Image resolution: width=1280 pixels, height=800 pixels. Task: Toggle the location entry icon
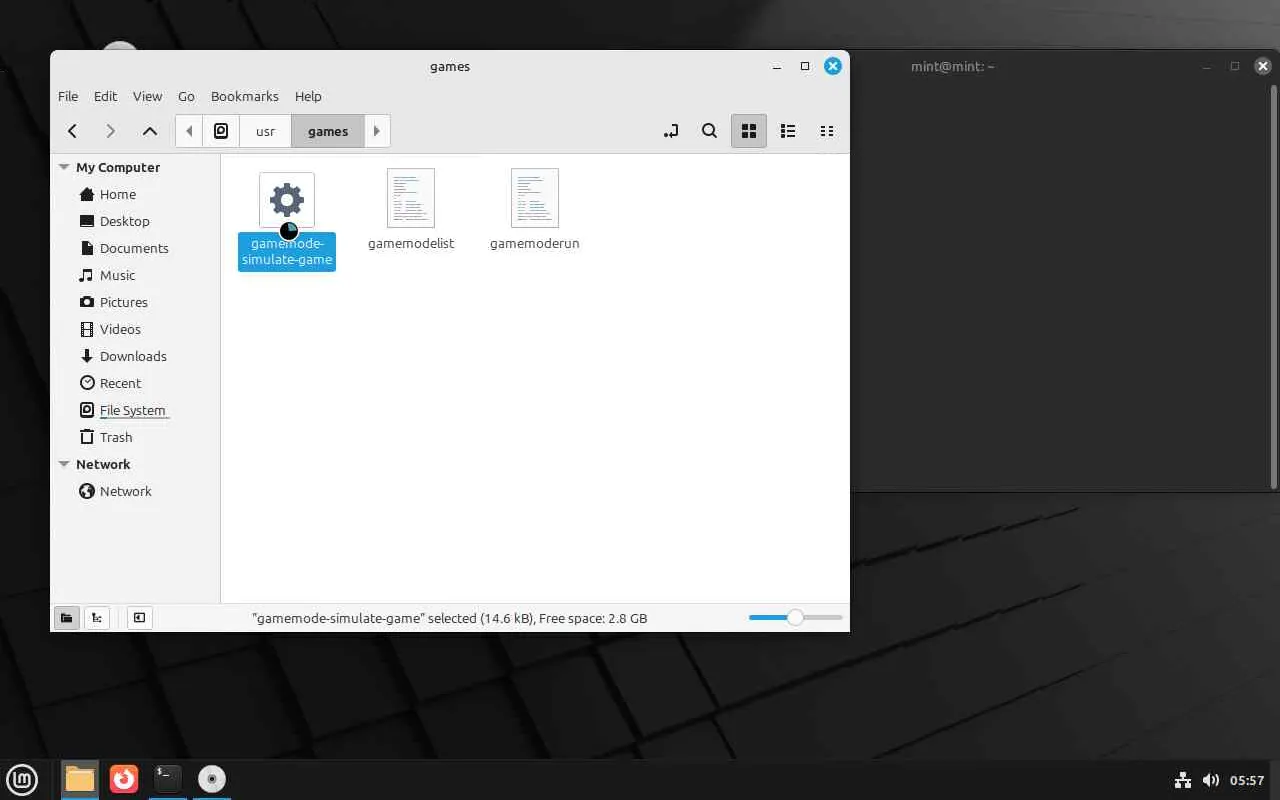[x=670, y=131]
